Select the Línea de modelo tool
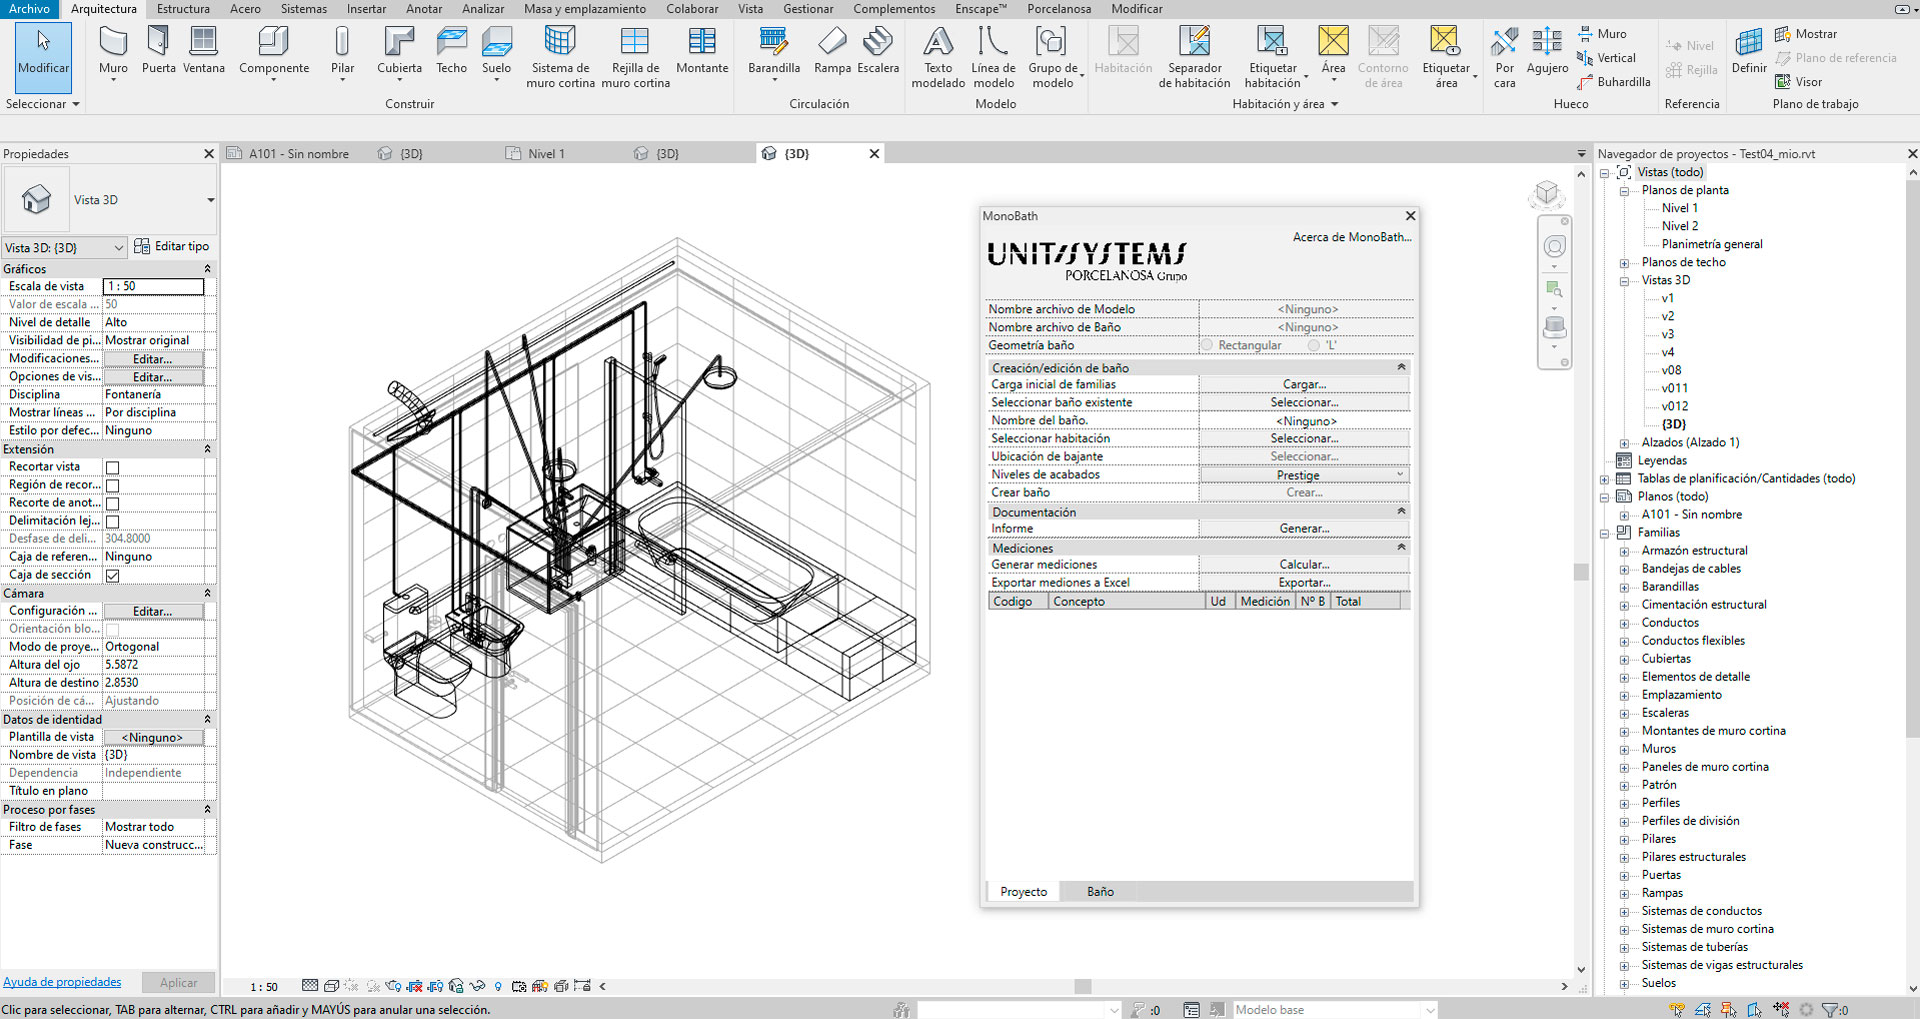Viewport: 1920px width, 1019px height. click(993, 57)
